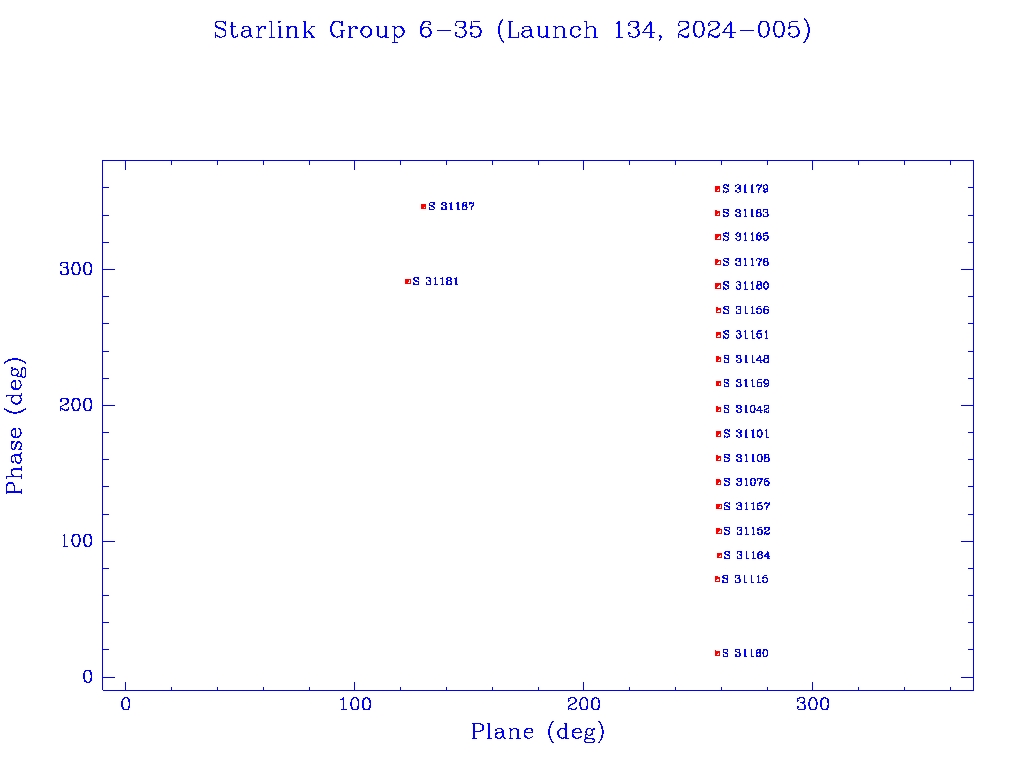Click the S 31176 text label
1024x768 pixels.
[746, 262]
